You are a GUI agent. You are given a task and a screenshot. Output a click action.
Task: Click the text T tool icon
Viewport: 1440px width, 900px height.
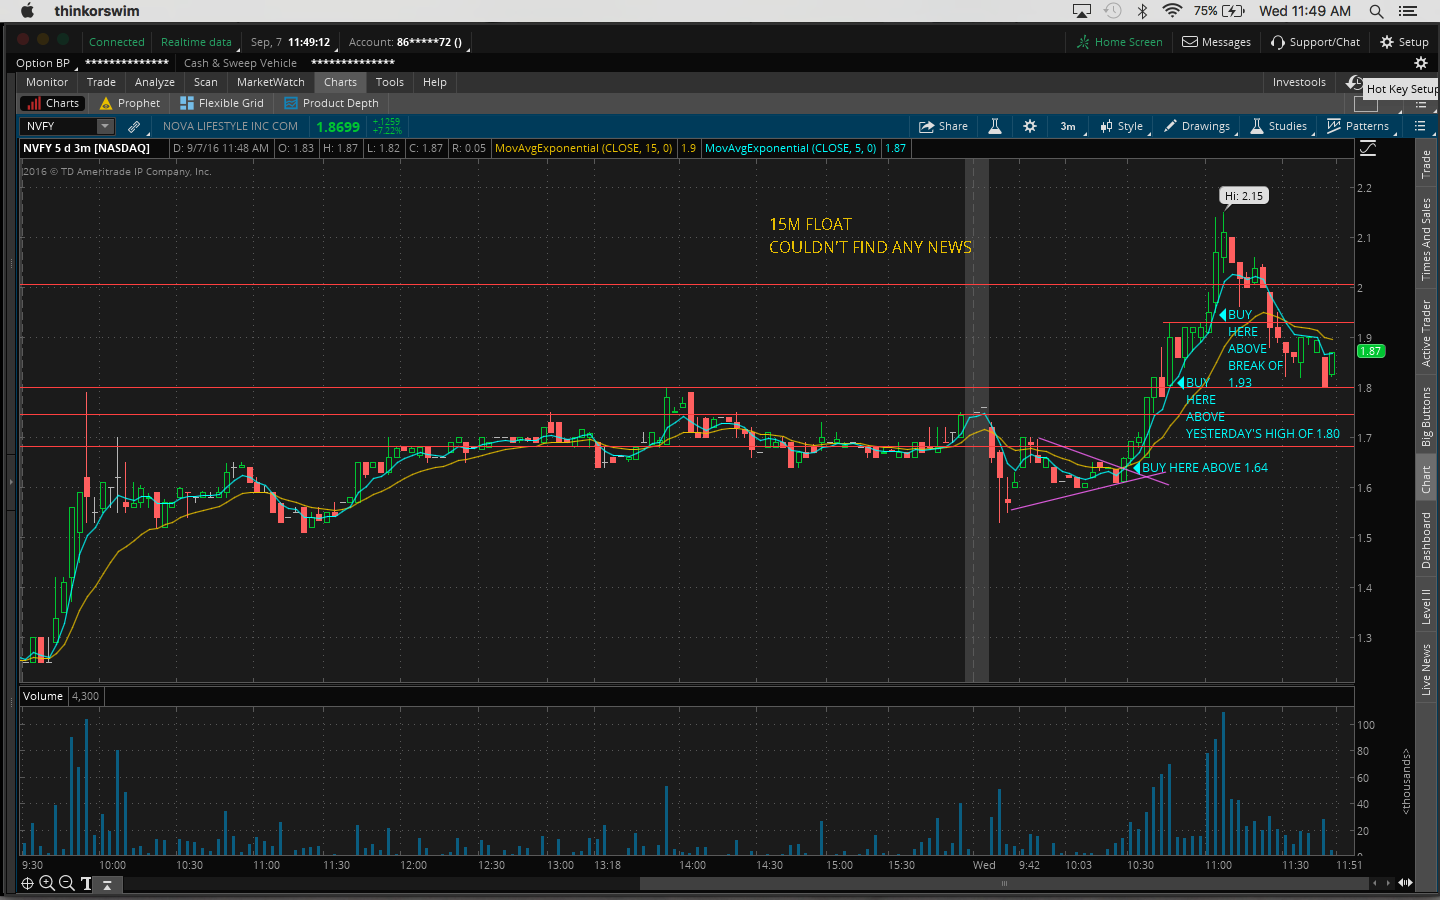(86, 883)
